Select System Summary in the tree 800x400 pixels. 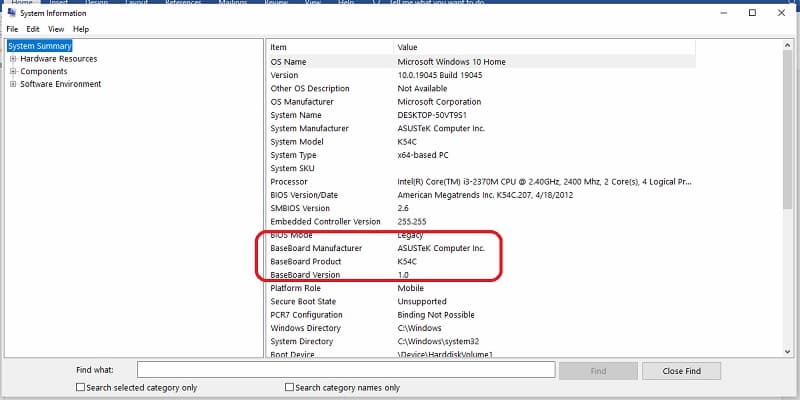coord(40,46)
